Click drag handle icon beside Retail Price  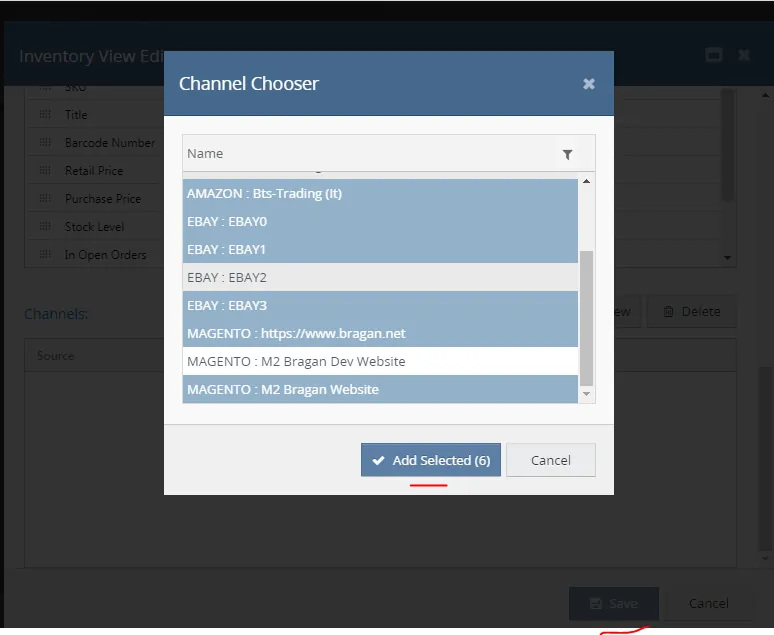tap(45, 170)
